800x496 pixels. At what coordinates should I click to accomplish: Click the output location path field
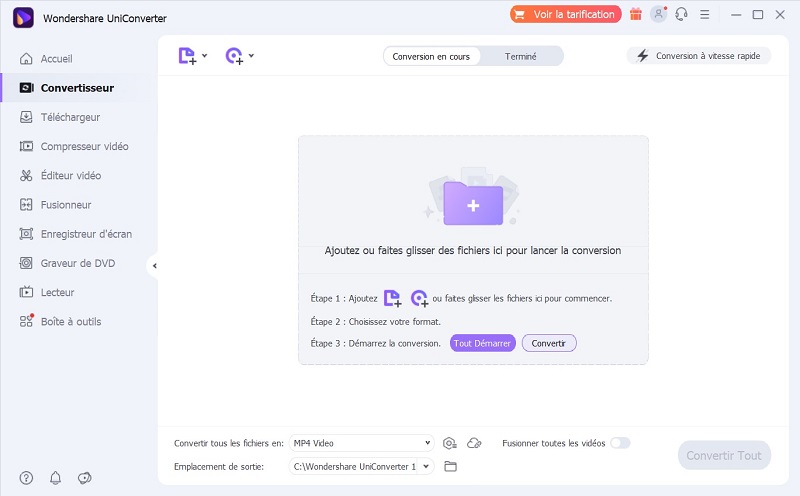[x=354, y=466]
